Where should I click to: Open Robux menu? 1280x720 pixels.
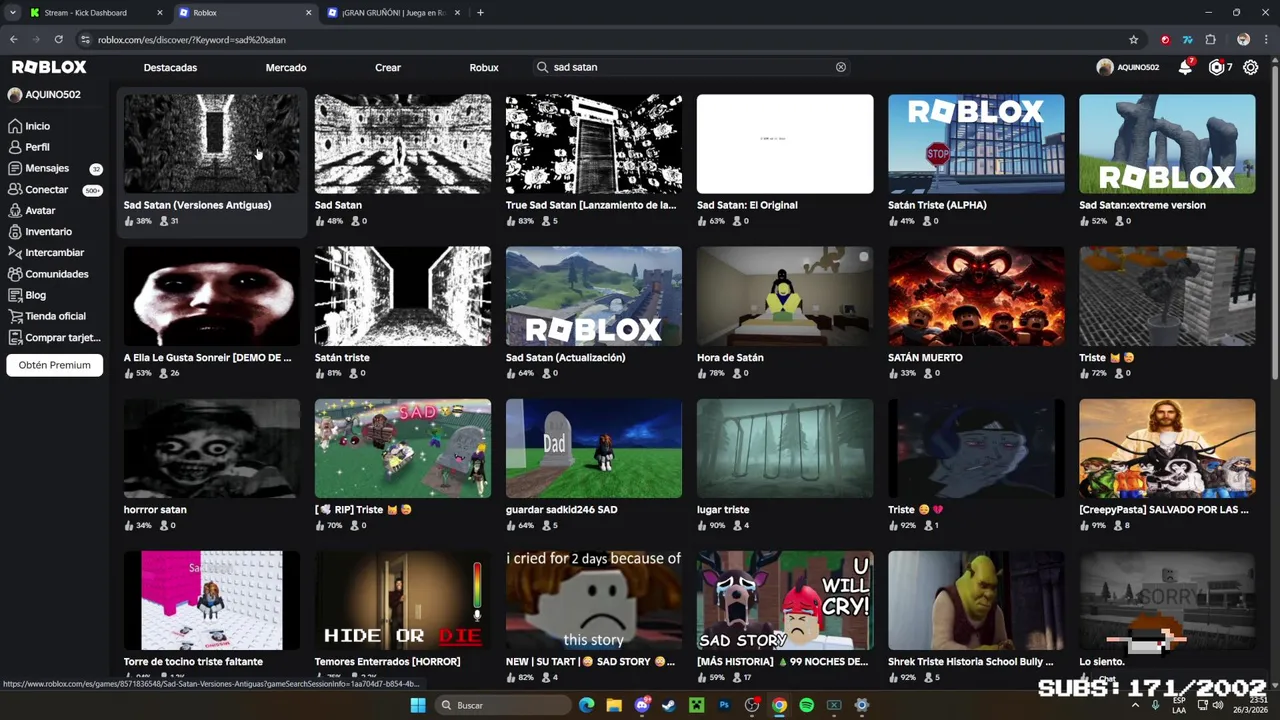tap(484, 67)
